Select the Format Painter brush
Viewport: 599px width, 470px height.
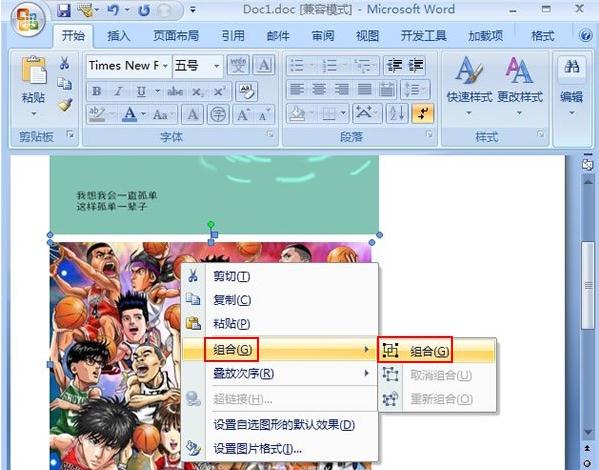pos(65,104)
